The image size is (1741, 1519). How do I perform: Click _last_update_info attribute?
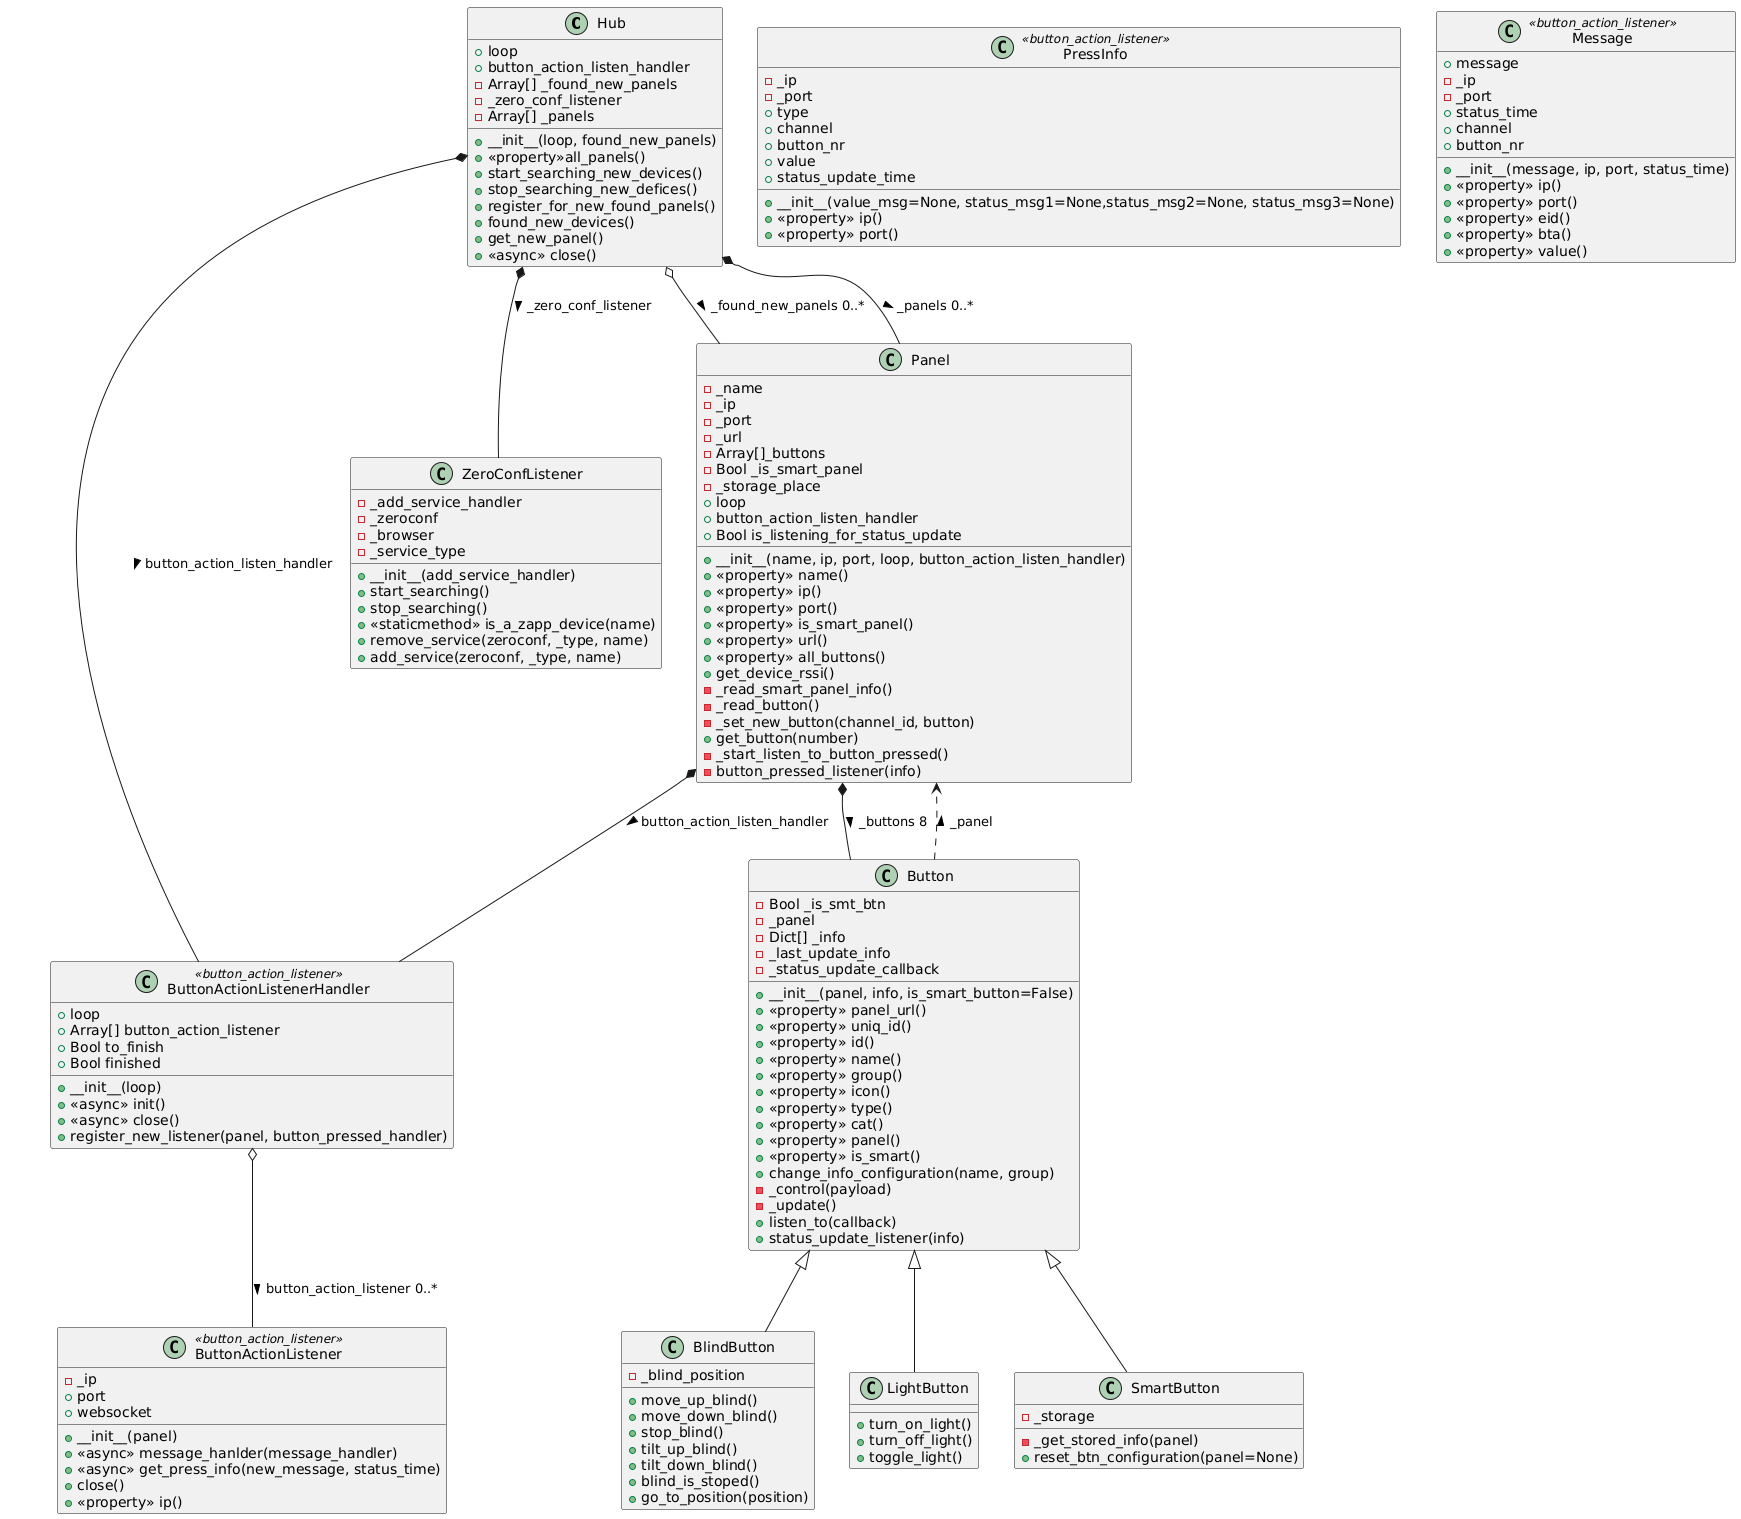click(x=829, y=953)
